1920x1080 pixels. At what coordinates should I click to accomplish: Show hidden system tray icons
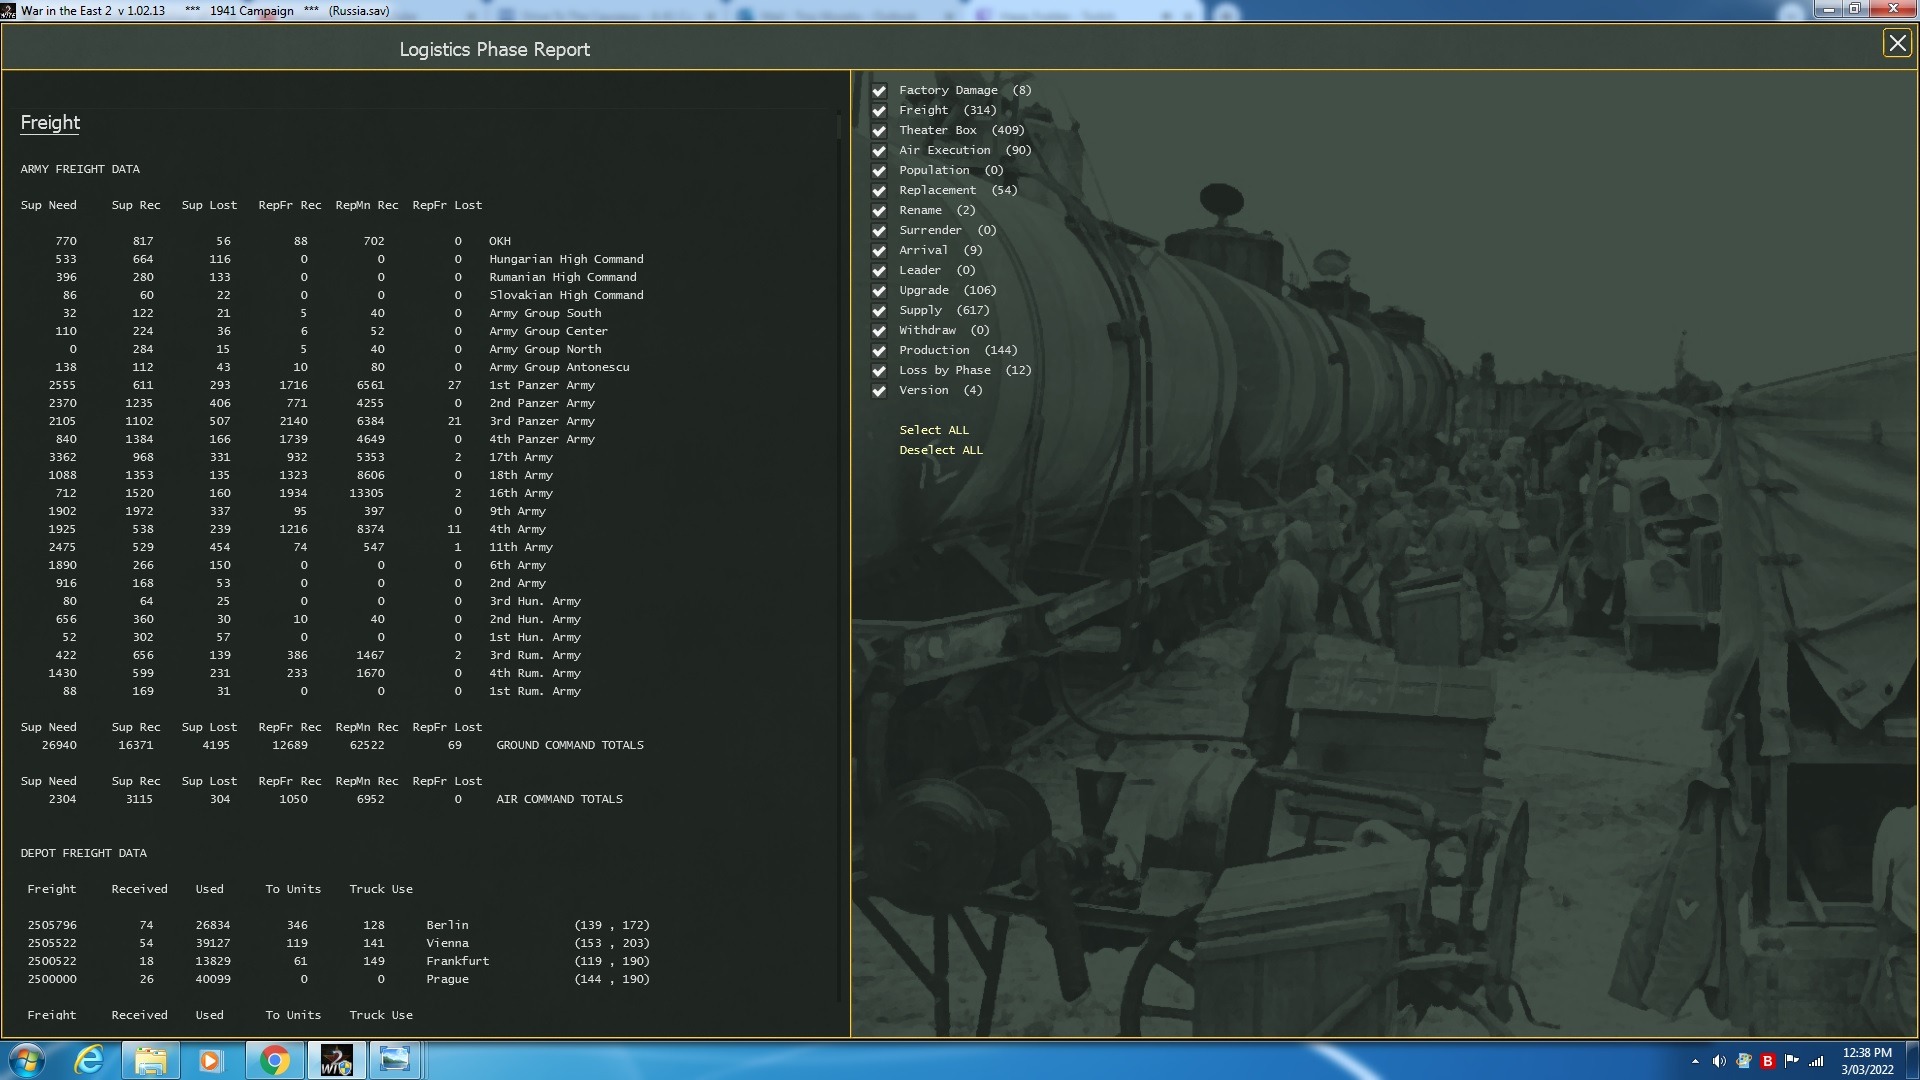click(x=1695, y=1061)
